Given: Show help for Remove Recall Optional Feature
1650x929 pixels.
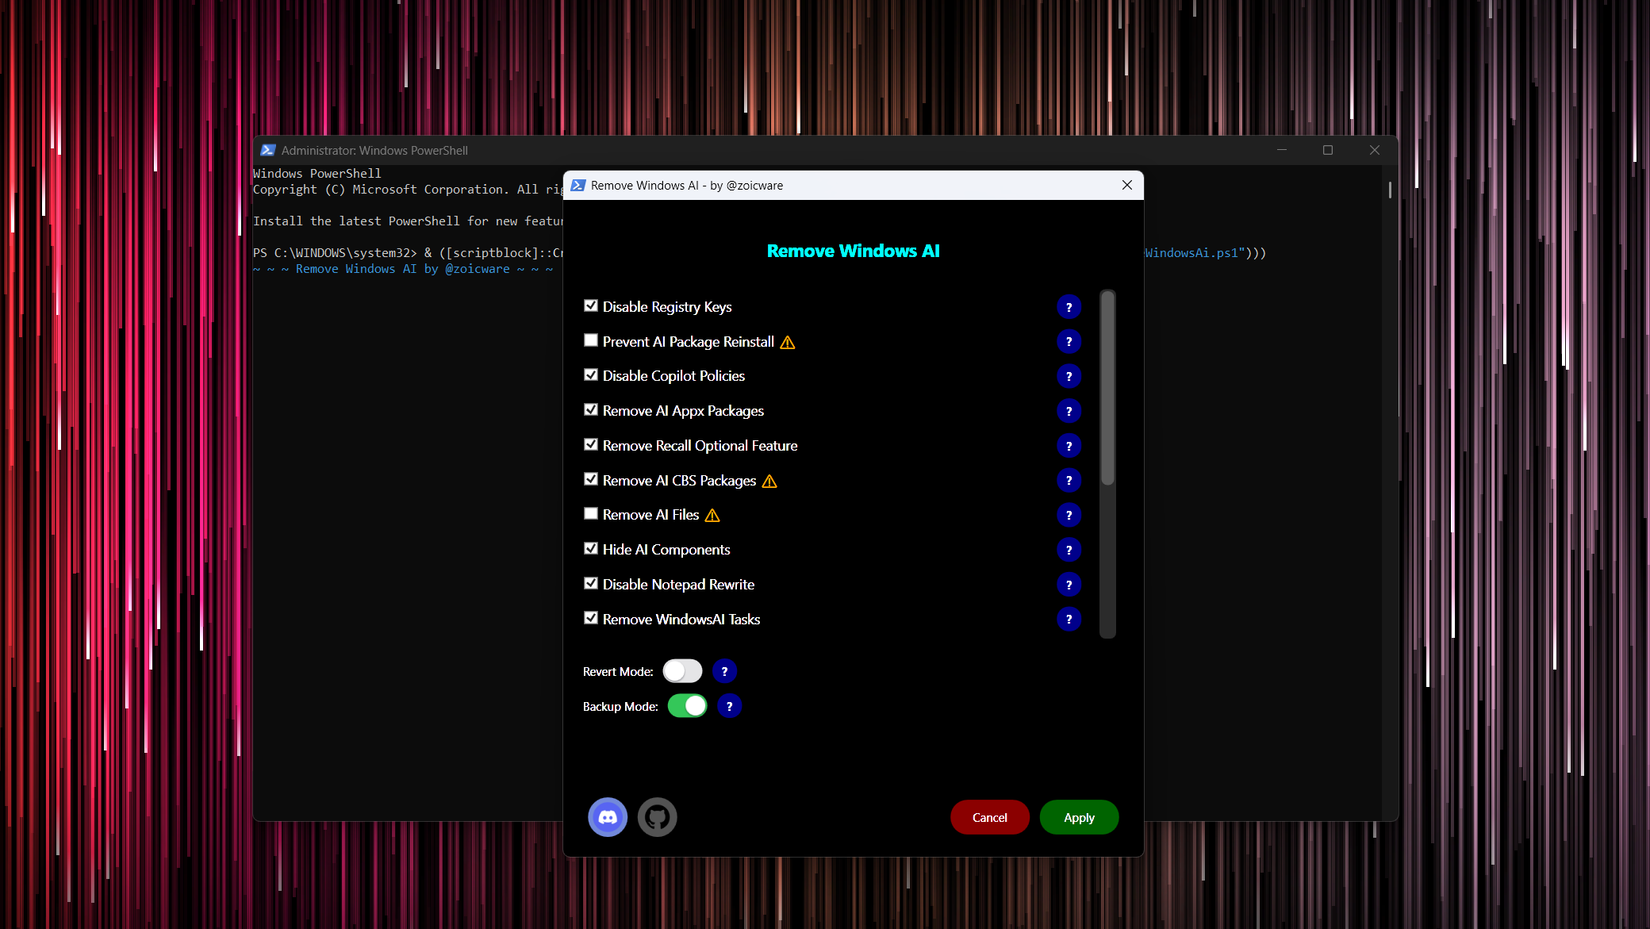Looking at the screenshot, I should tap(1069, 446).
